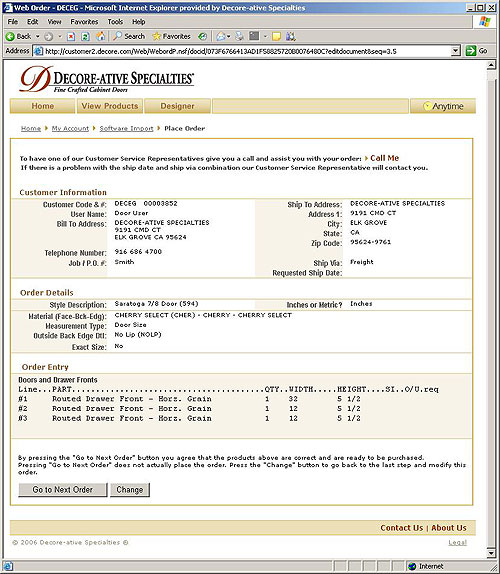The image size is (500, 574).
Task: Click the Anytime clock icon
Action: pyautogui.click(x=427, y=106)
